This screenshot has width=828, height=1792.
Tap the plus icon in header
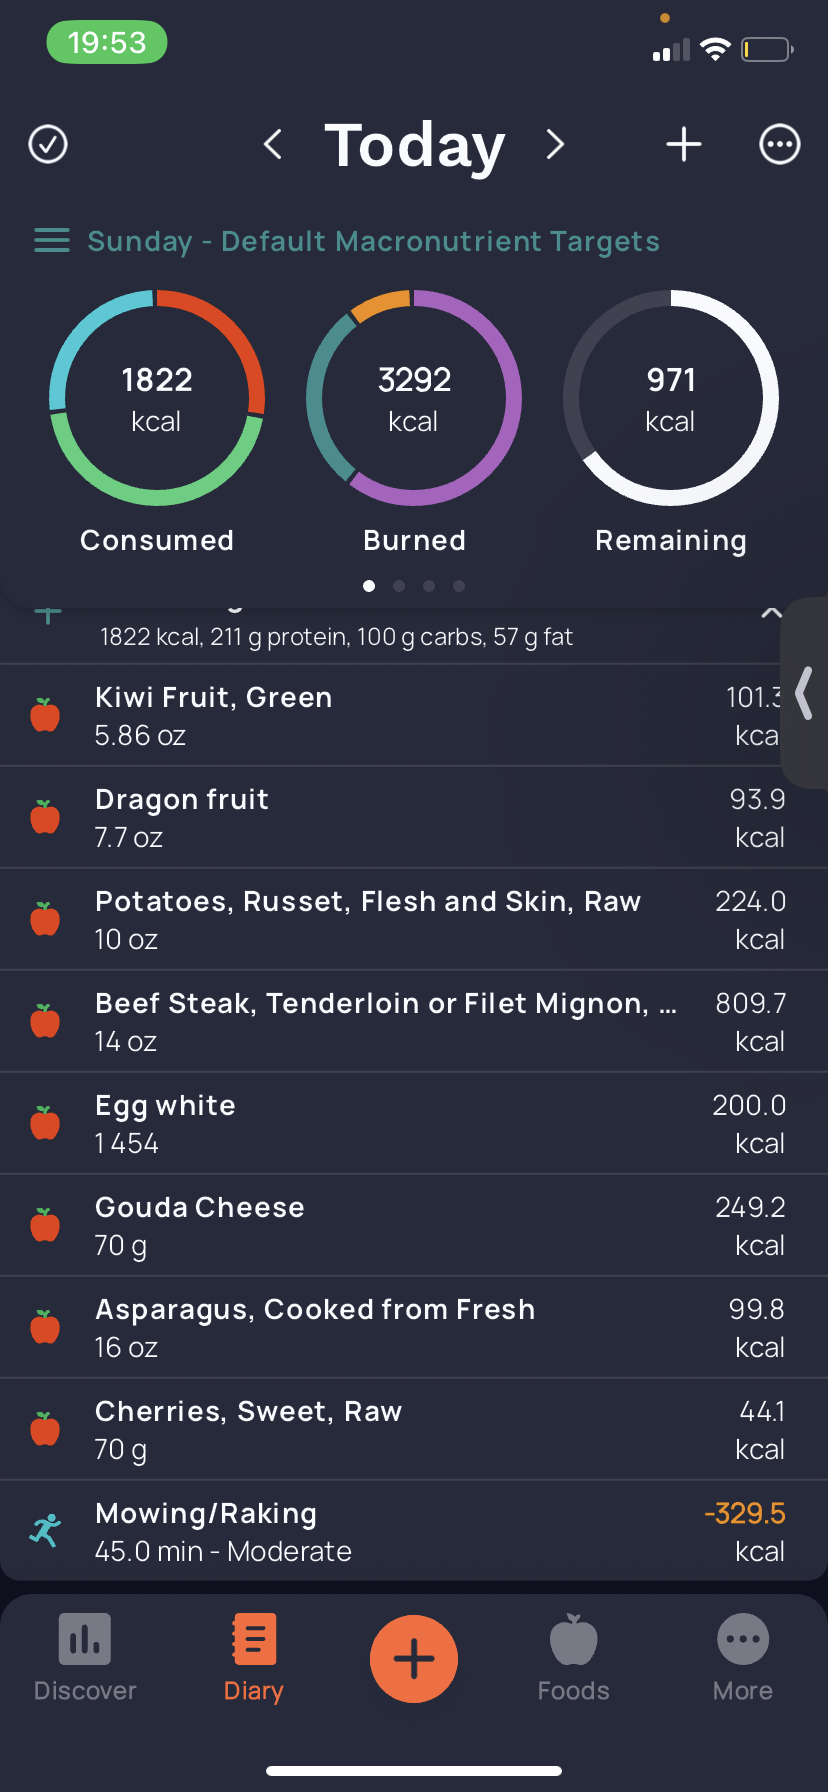pos(684,144)
